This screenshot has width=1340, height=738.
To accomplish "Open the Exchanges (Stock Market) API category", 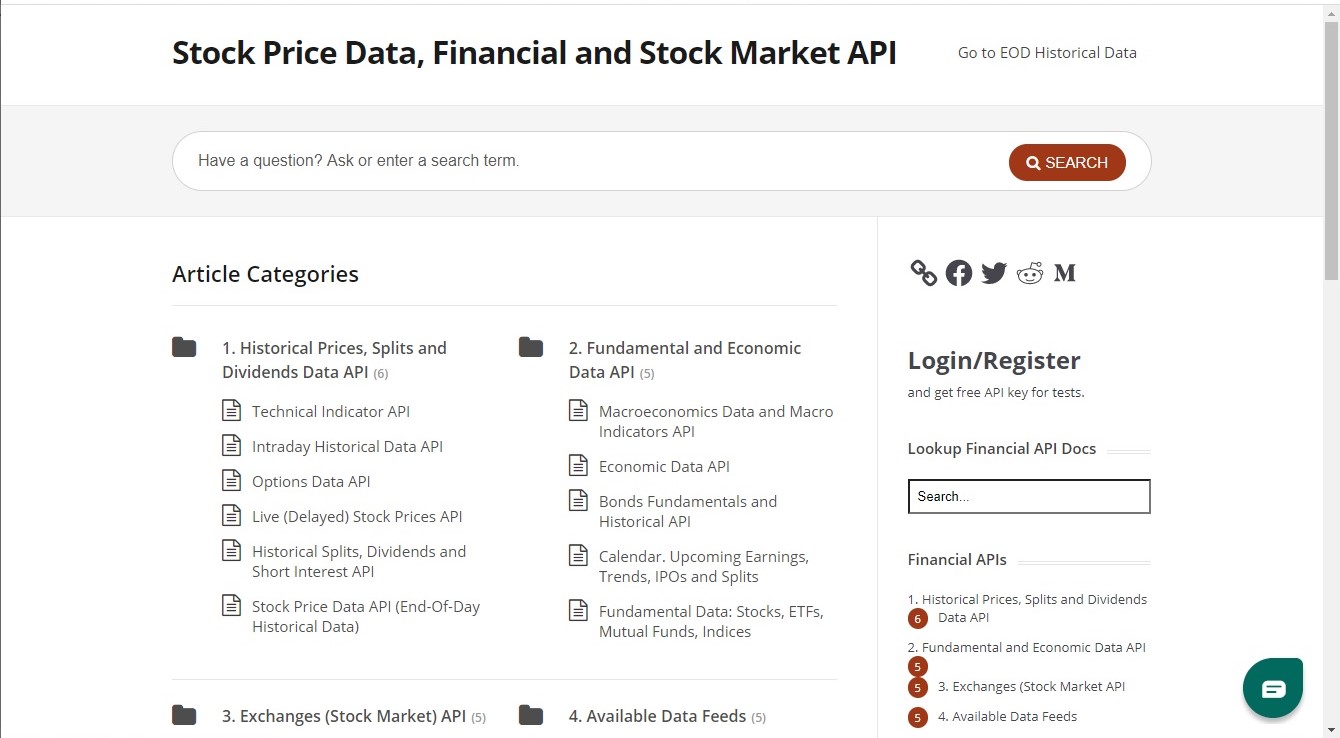I will tap(344, 715).
